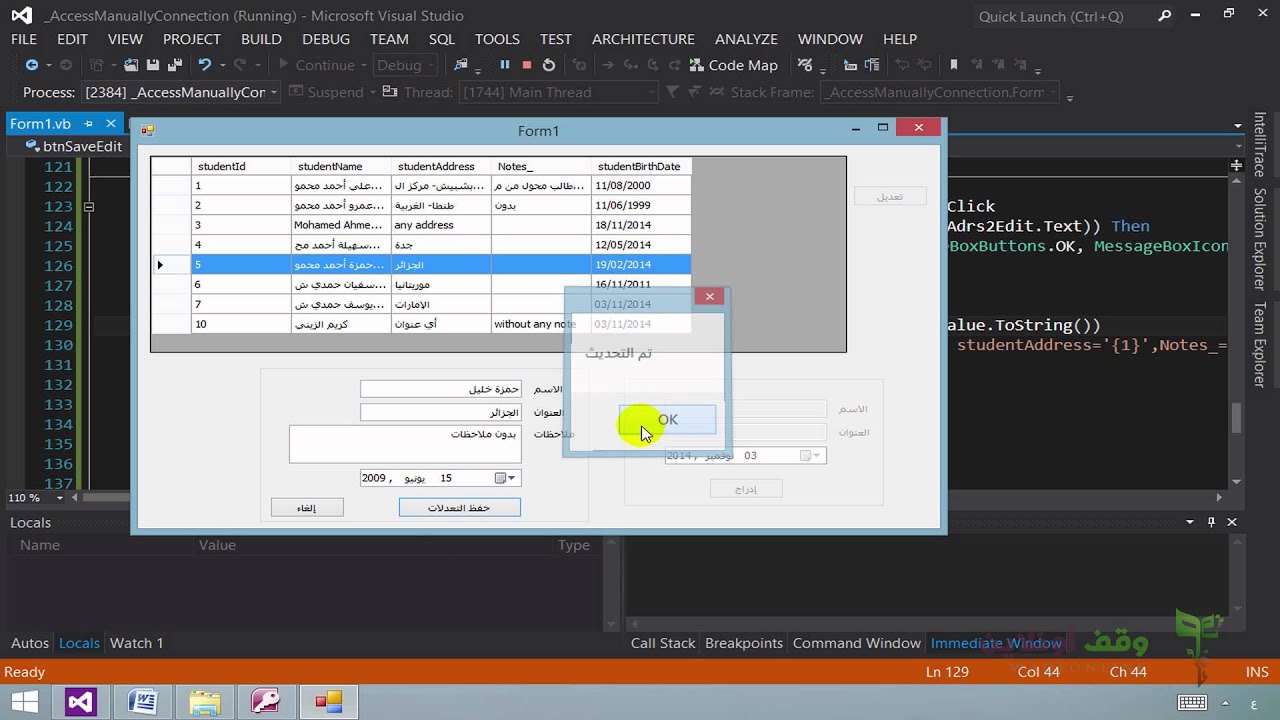The width and height of the screenshot is (1280, 720).
Task: Click the Value column header in Locals
Action: pyautogui.click(x=217, y=545)
